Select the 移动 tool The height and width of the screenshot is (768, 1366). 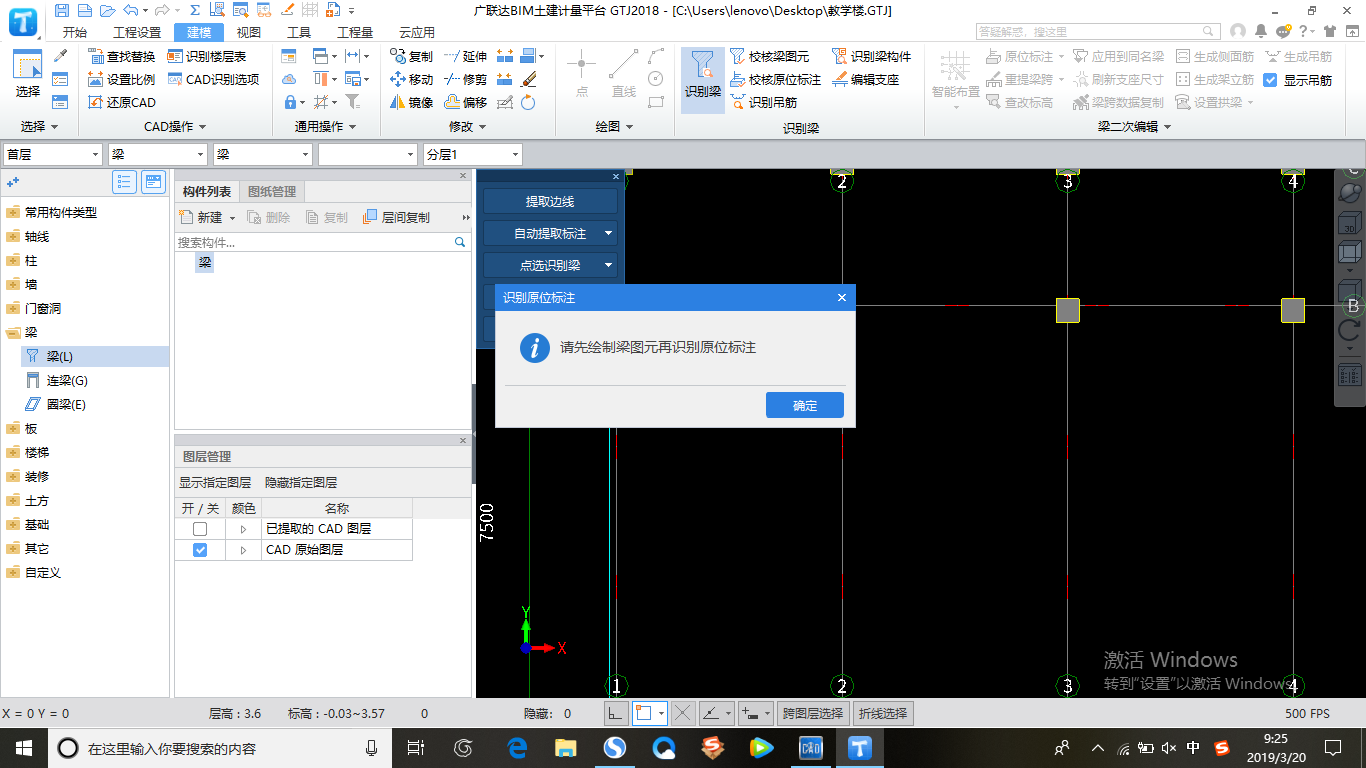tap(411, 79)
